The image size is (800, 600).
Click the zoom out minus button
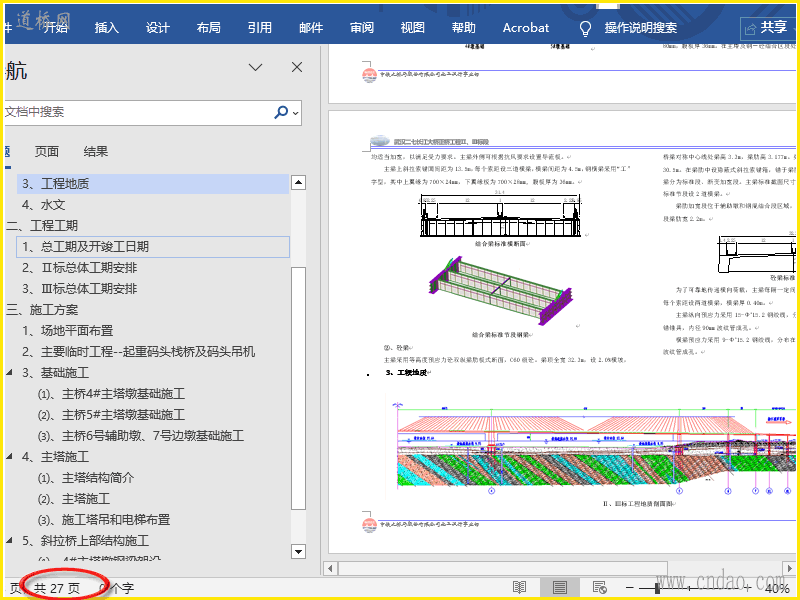click(630, 588)
